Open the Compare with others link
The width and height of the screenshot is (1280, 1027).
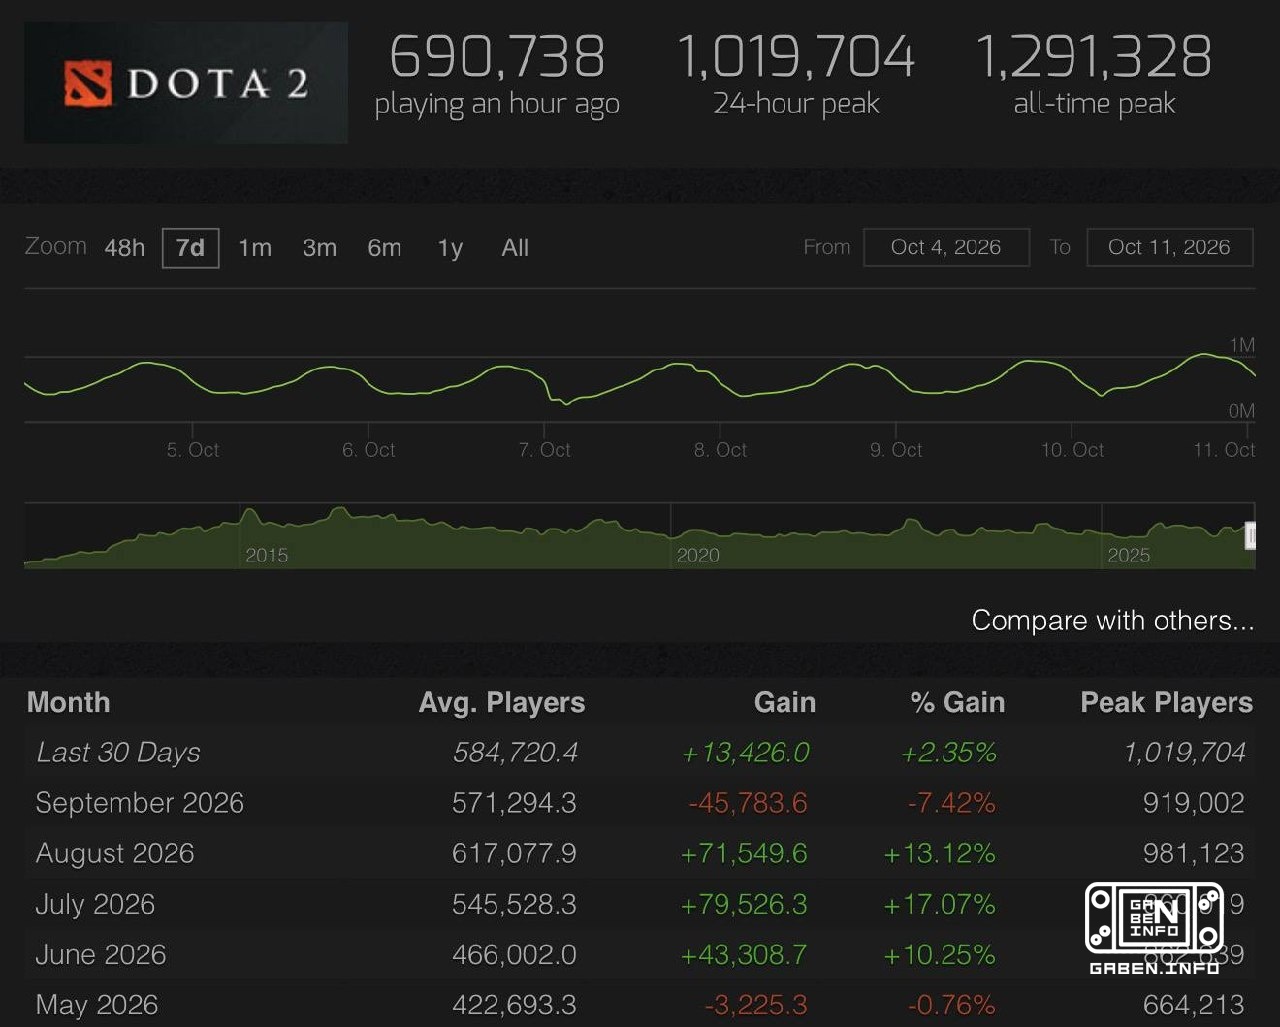coord(1113,620)
